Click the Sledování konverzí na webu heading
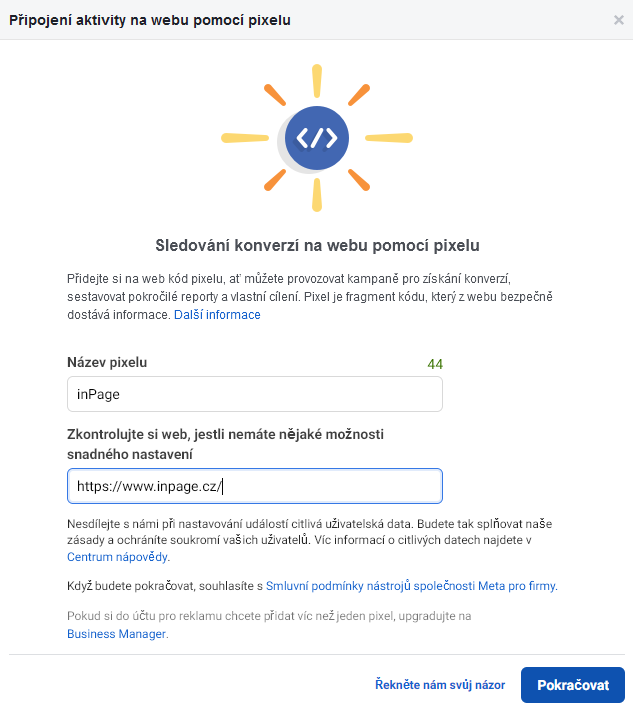 pyautogui.click(x=317, y=245)
